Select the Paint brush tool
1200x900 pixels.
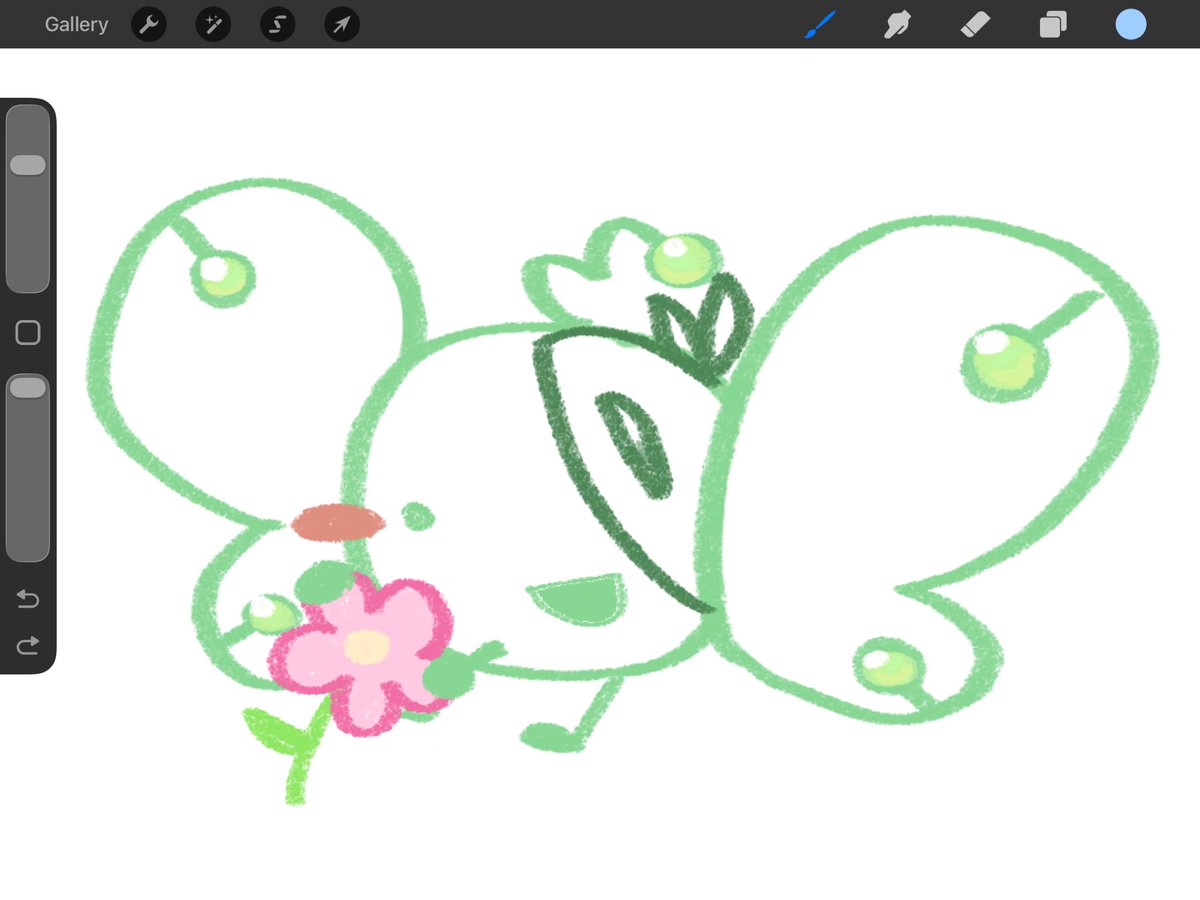click(820, 24)
